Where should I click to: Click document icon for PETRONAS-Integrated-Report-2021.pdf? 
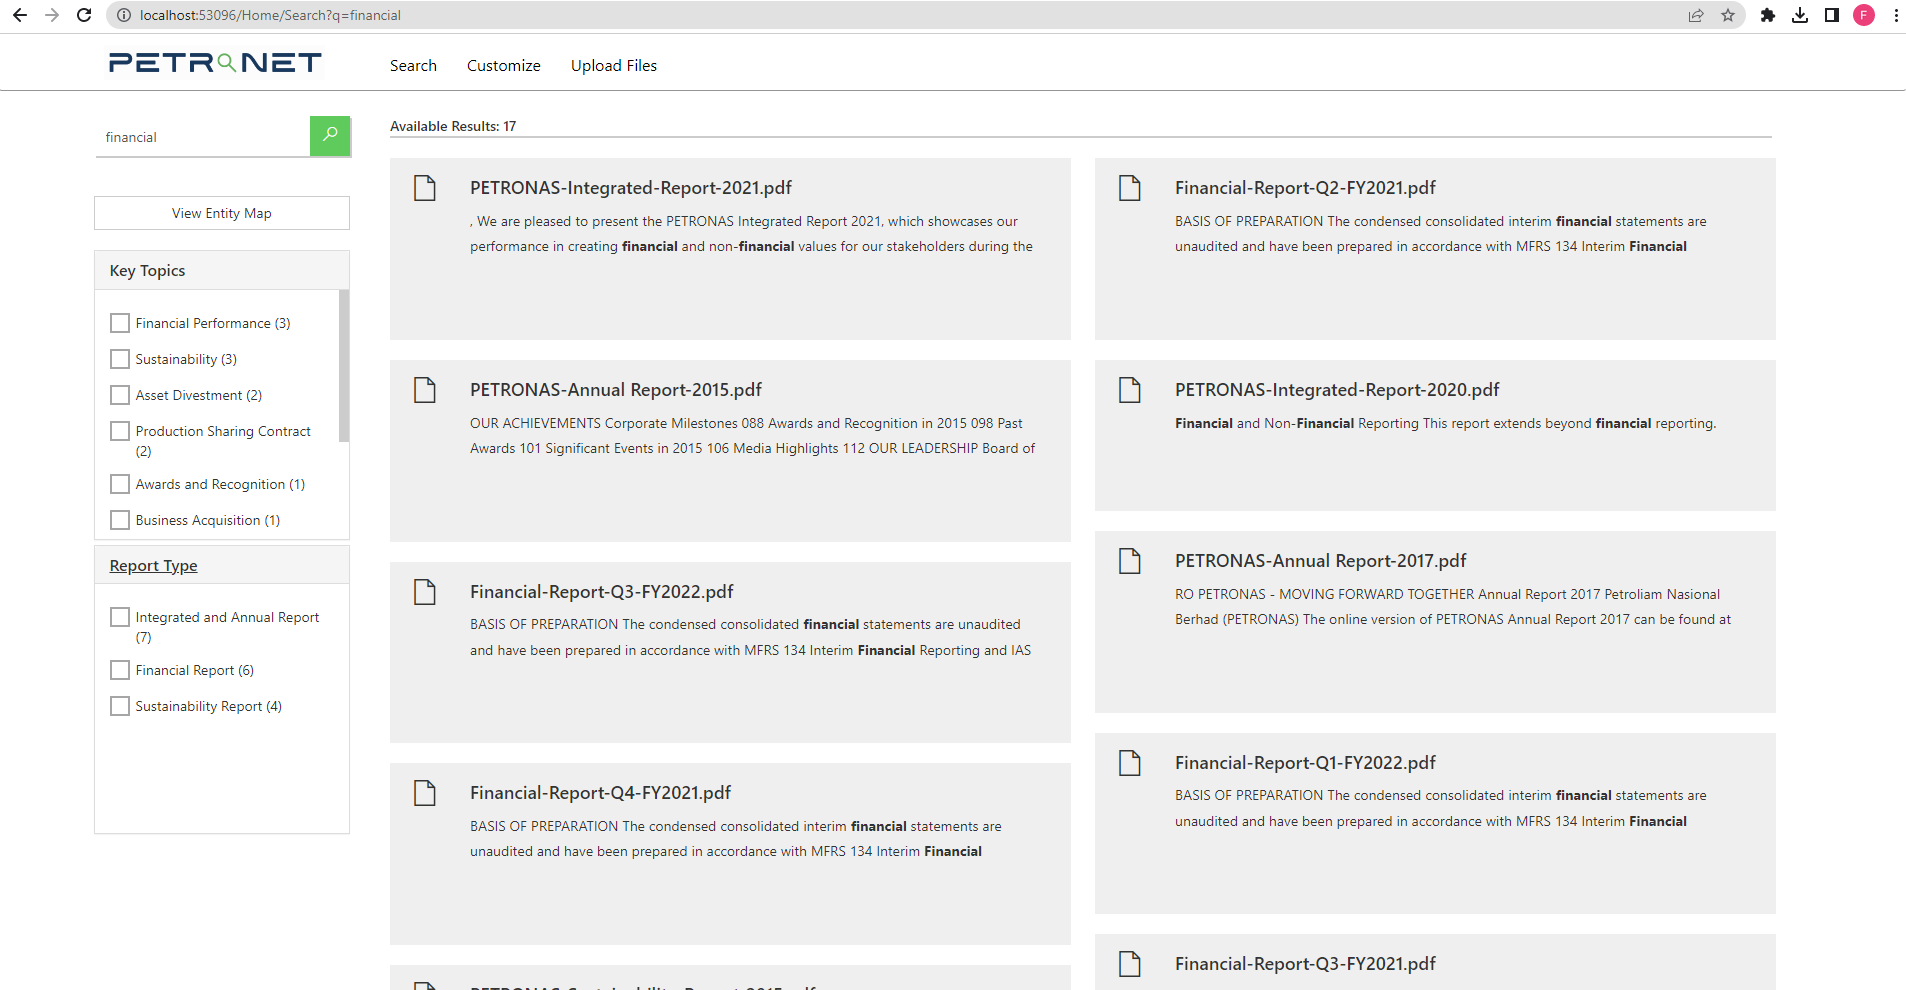[x=425, y=188]
